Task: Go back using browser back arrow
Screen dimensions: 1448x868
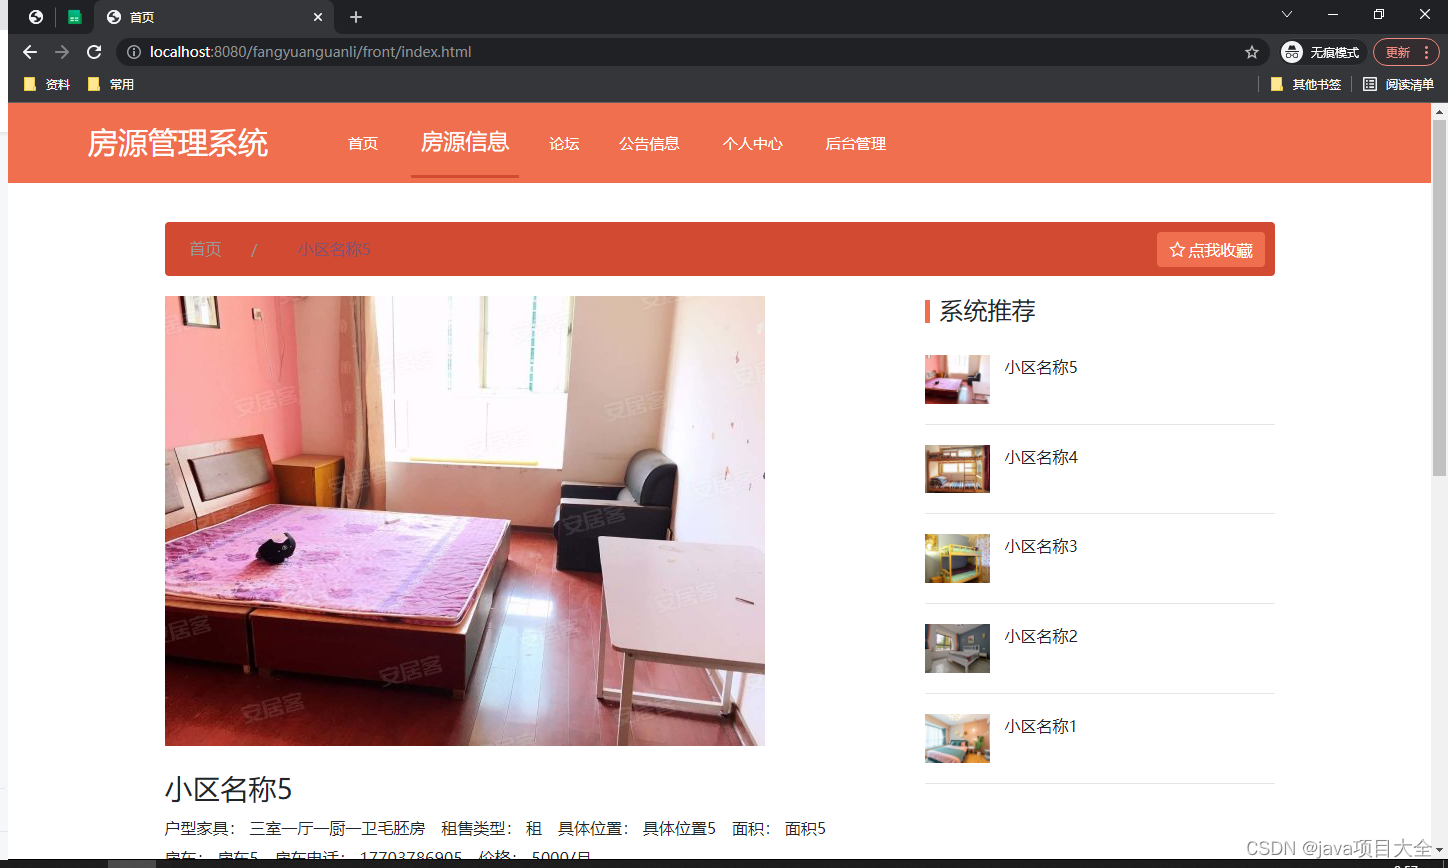Action: click(x=30, y=52)
